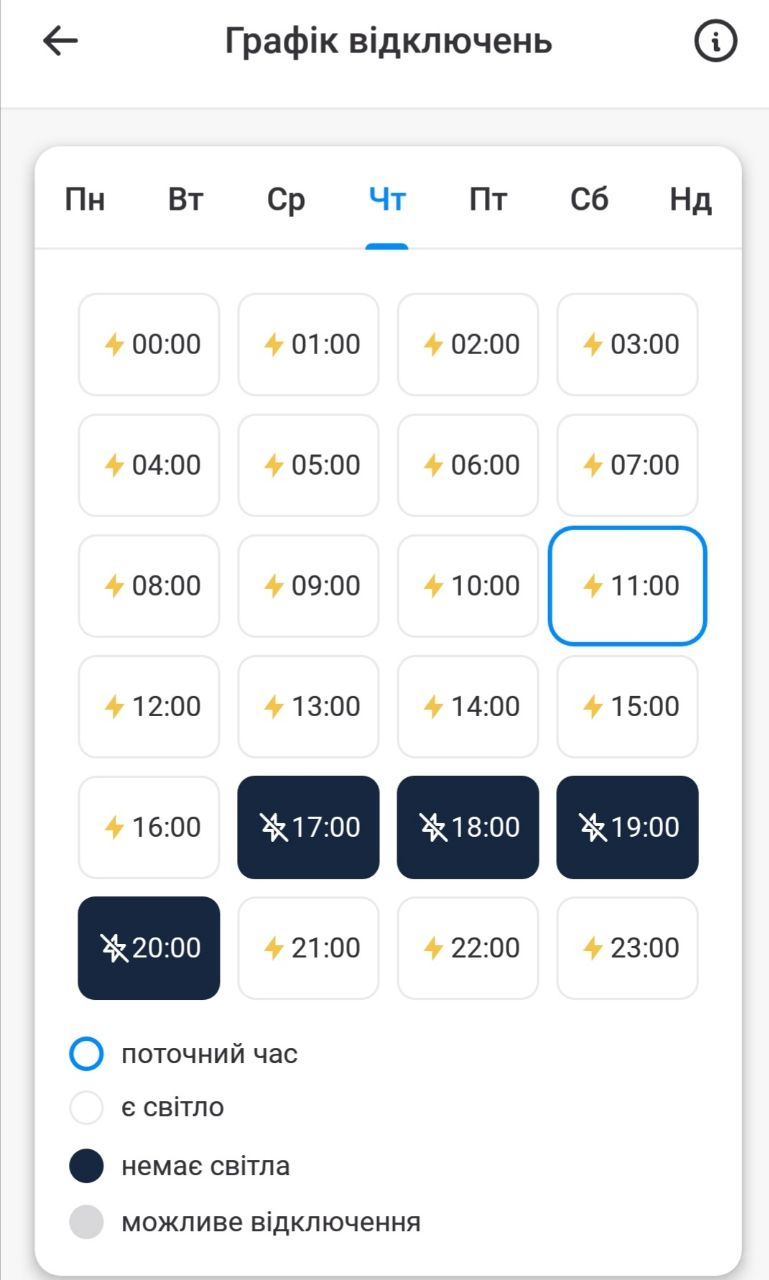The height and width of the screenshot is (1280, 769).
Task: Click the crossed lightning icon at 19:00
Action: pos(593,827)
